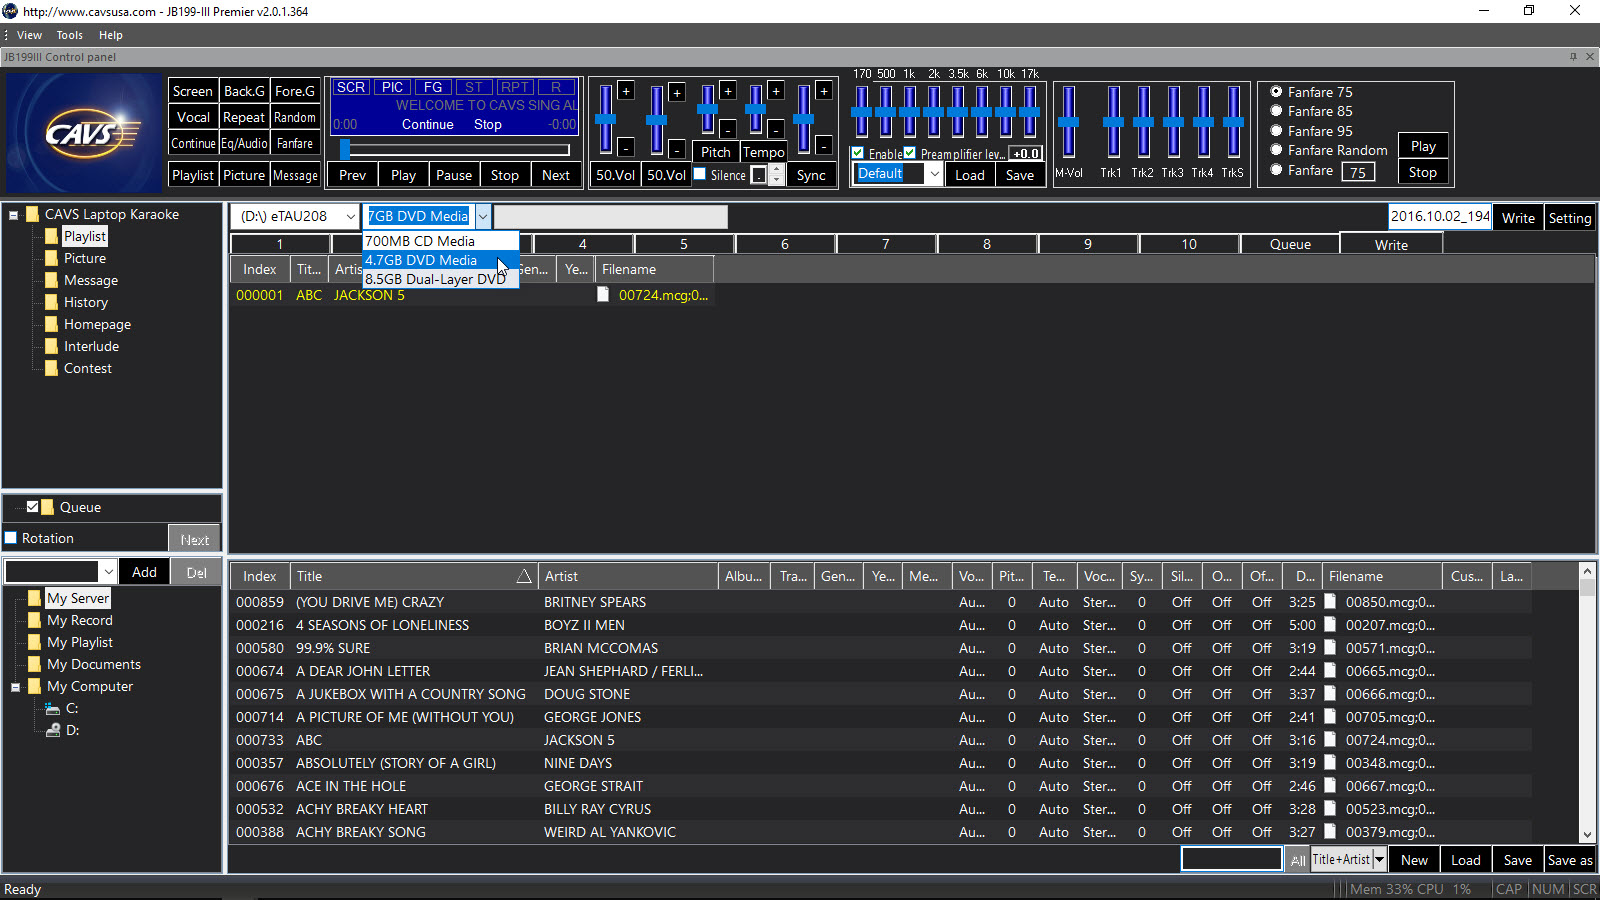
Task: Toggle the Preamplifier level checkbox
Action: (910, 153)
